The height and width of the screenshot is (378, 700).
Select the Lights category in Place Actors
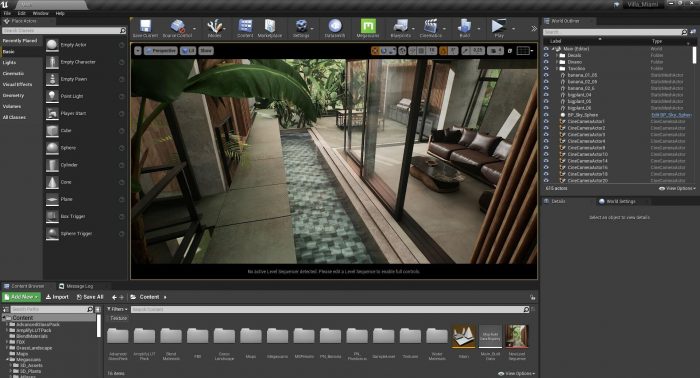pyautogui.click(x=9, y=62)
